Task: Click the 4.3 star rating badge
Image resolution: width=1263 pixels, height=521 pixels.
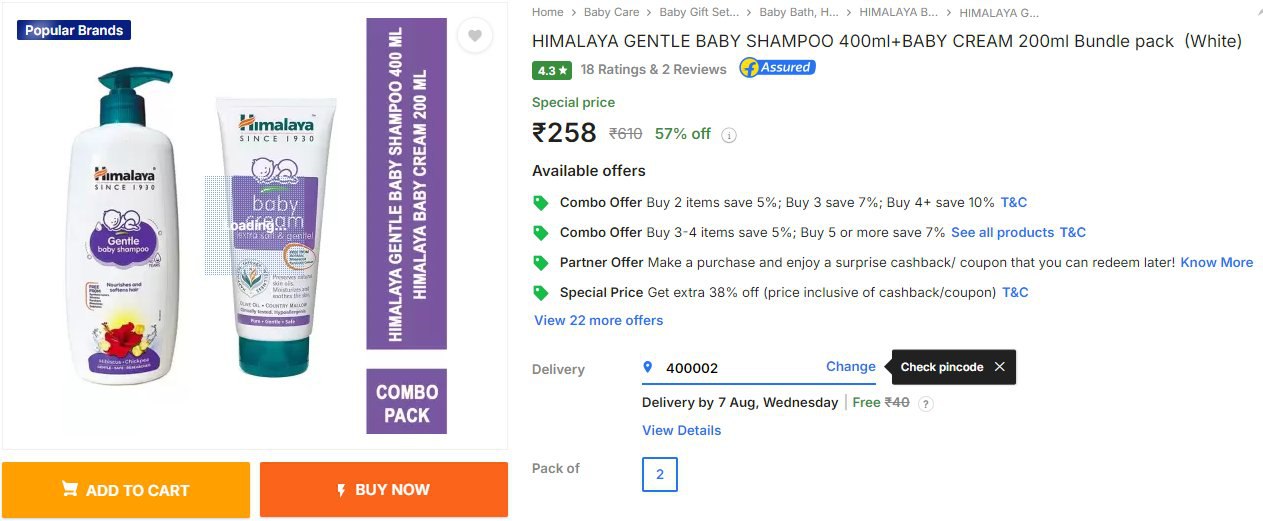Action: pos(552,70)
